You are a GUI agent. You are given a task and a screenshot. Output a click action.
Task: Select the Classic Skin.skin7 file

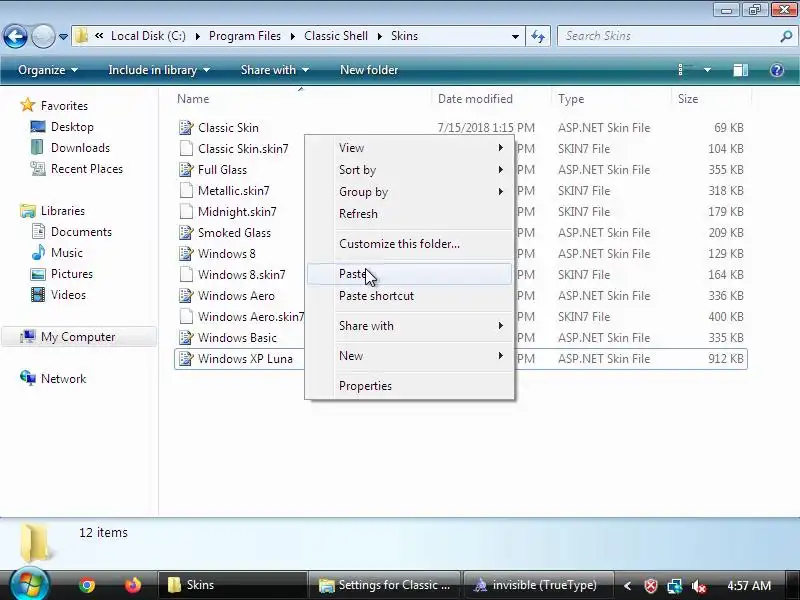pos(243,148)
